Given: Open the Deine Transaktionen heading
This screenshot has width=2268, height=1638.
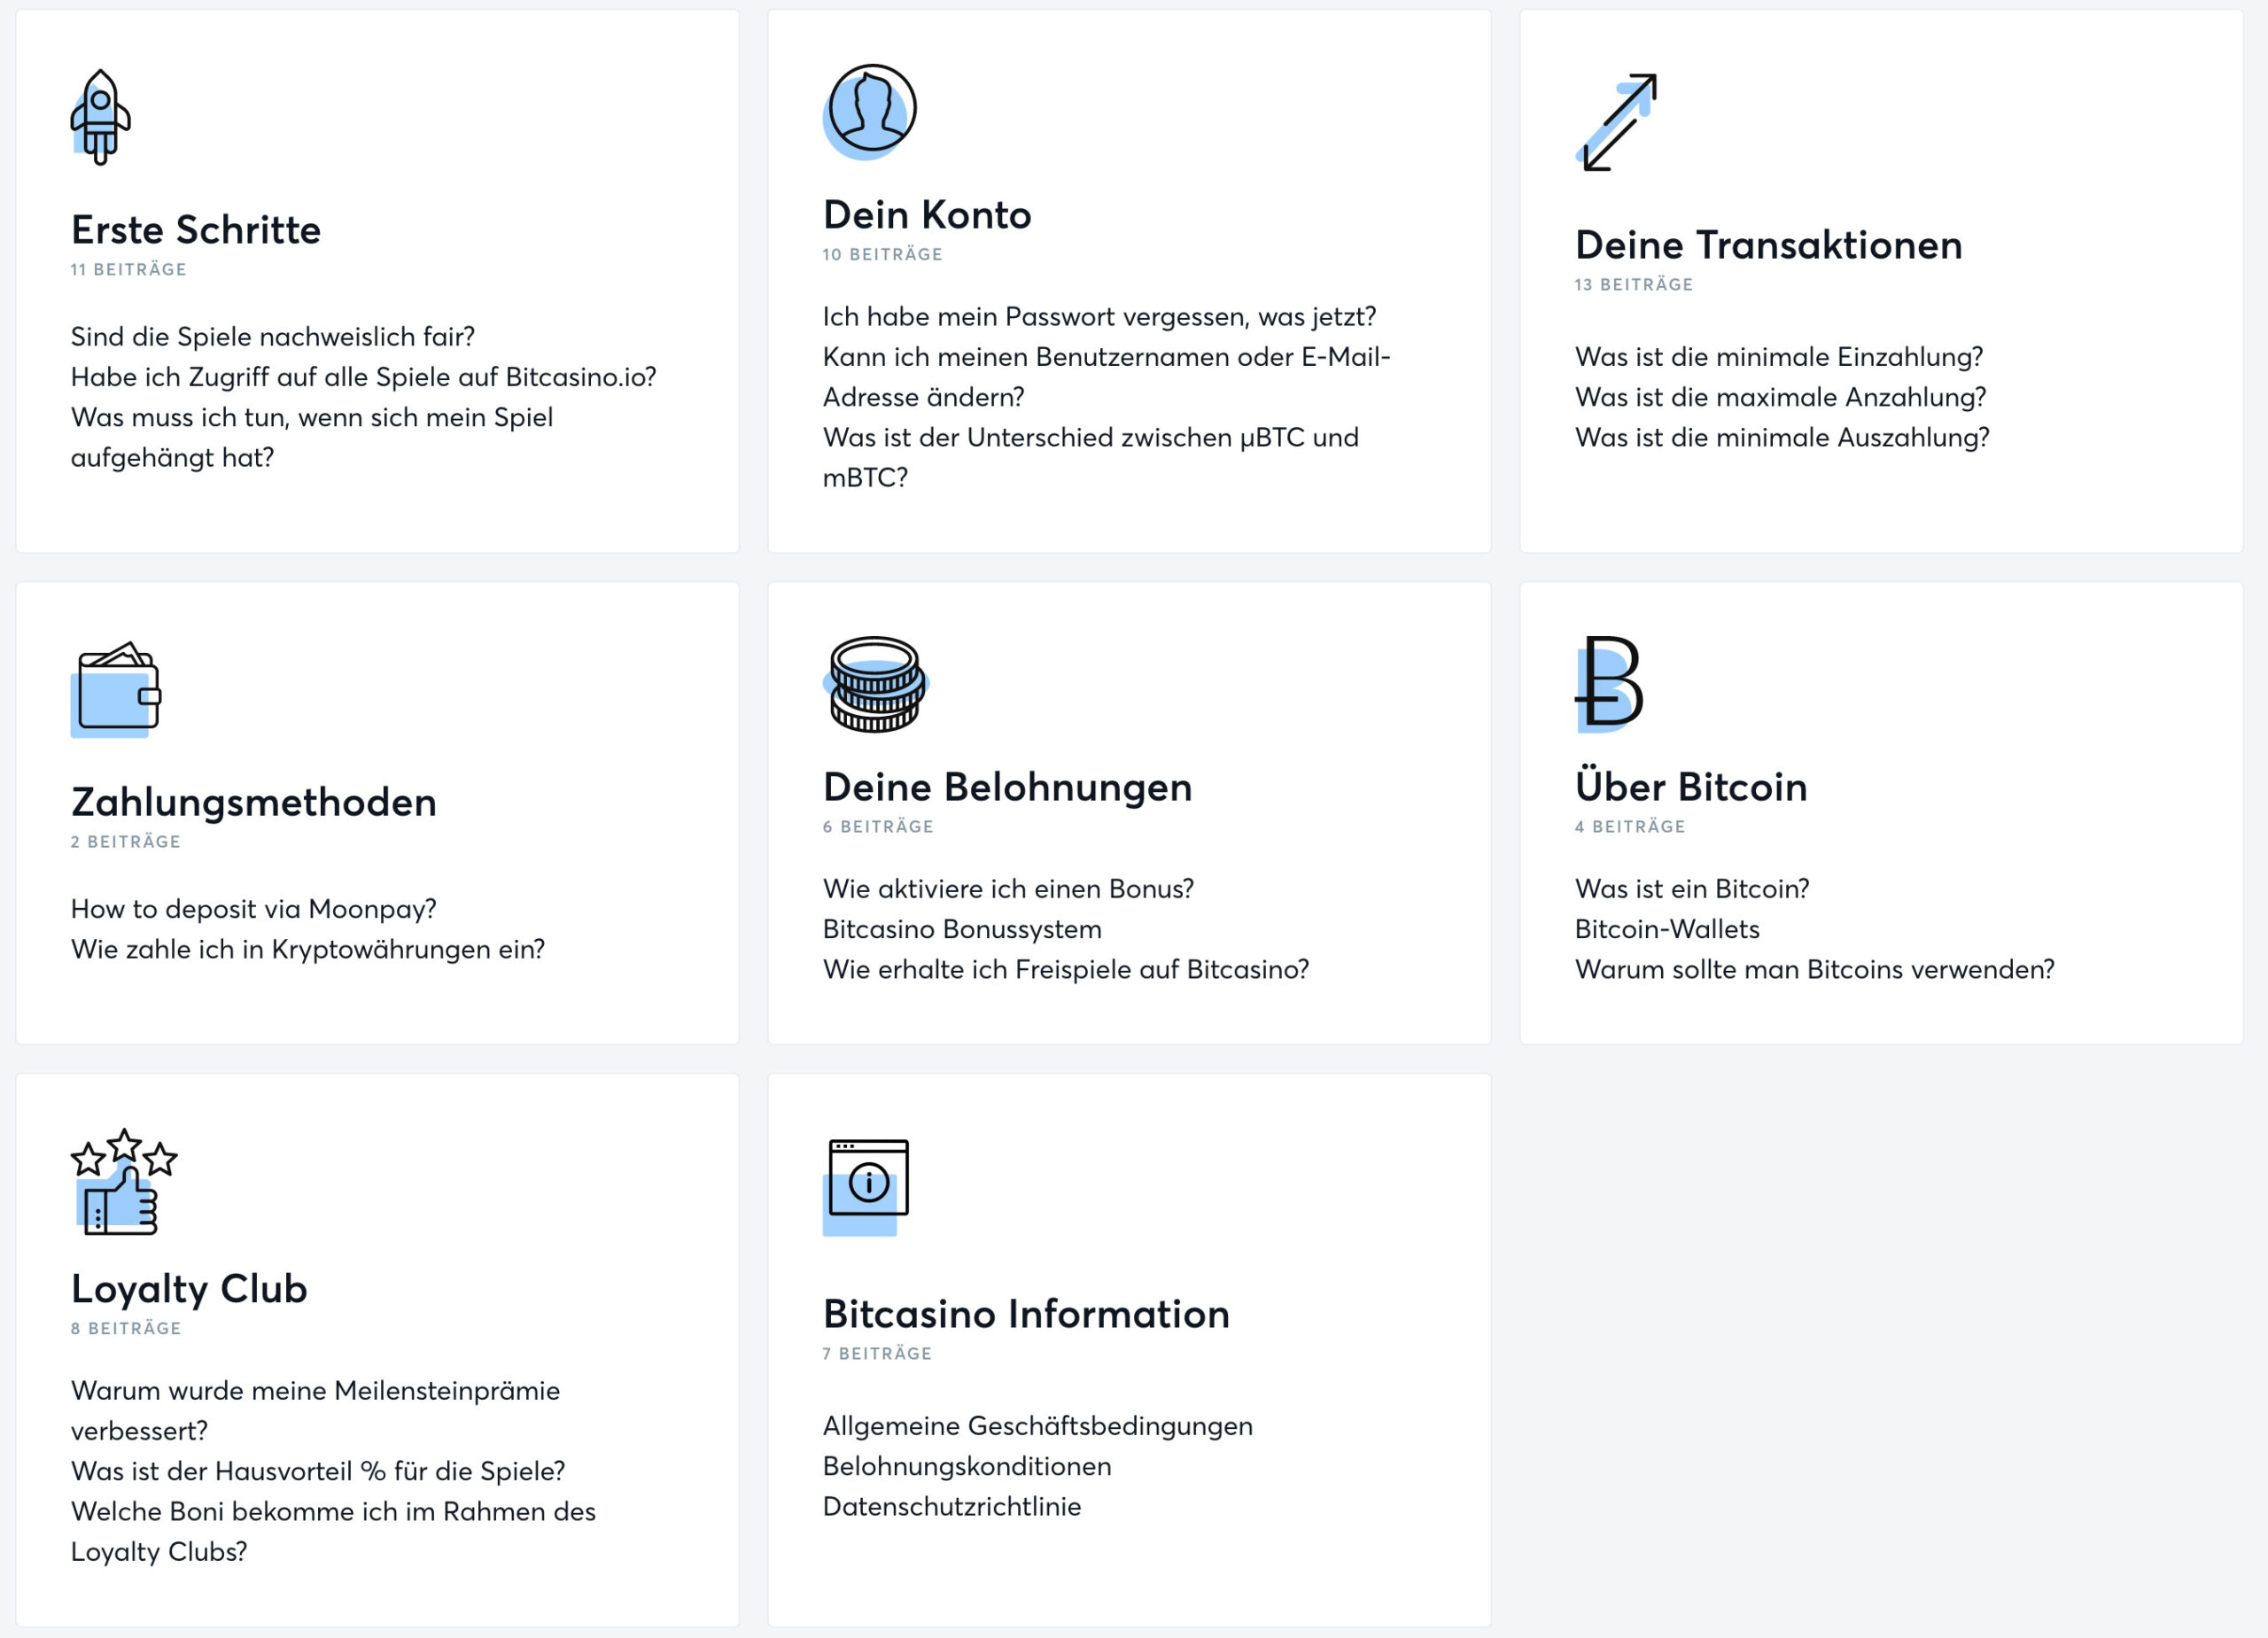Looking at the screenshot, I should (1768, 245).
